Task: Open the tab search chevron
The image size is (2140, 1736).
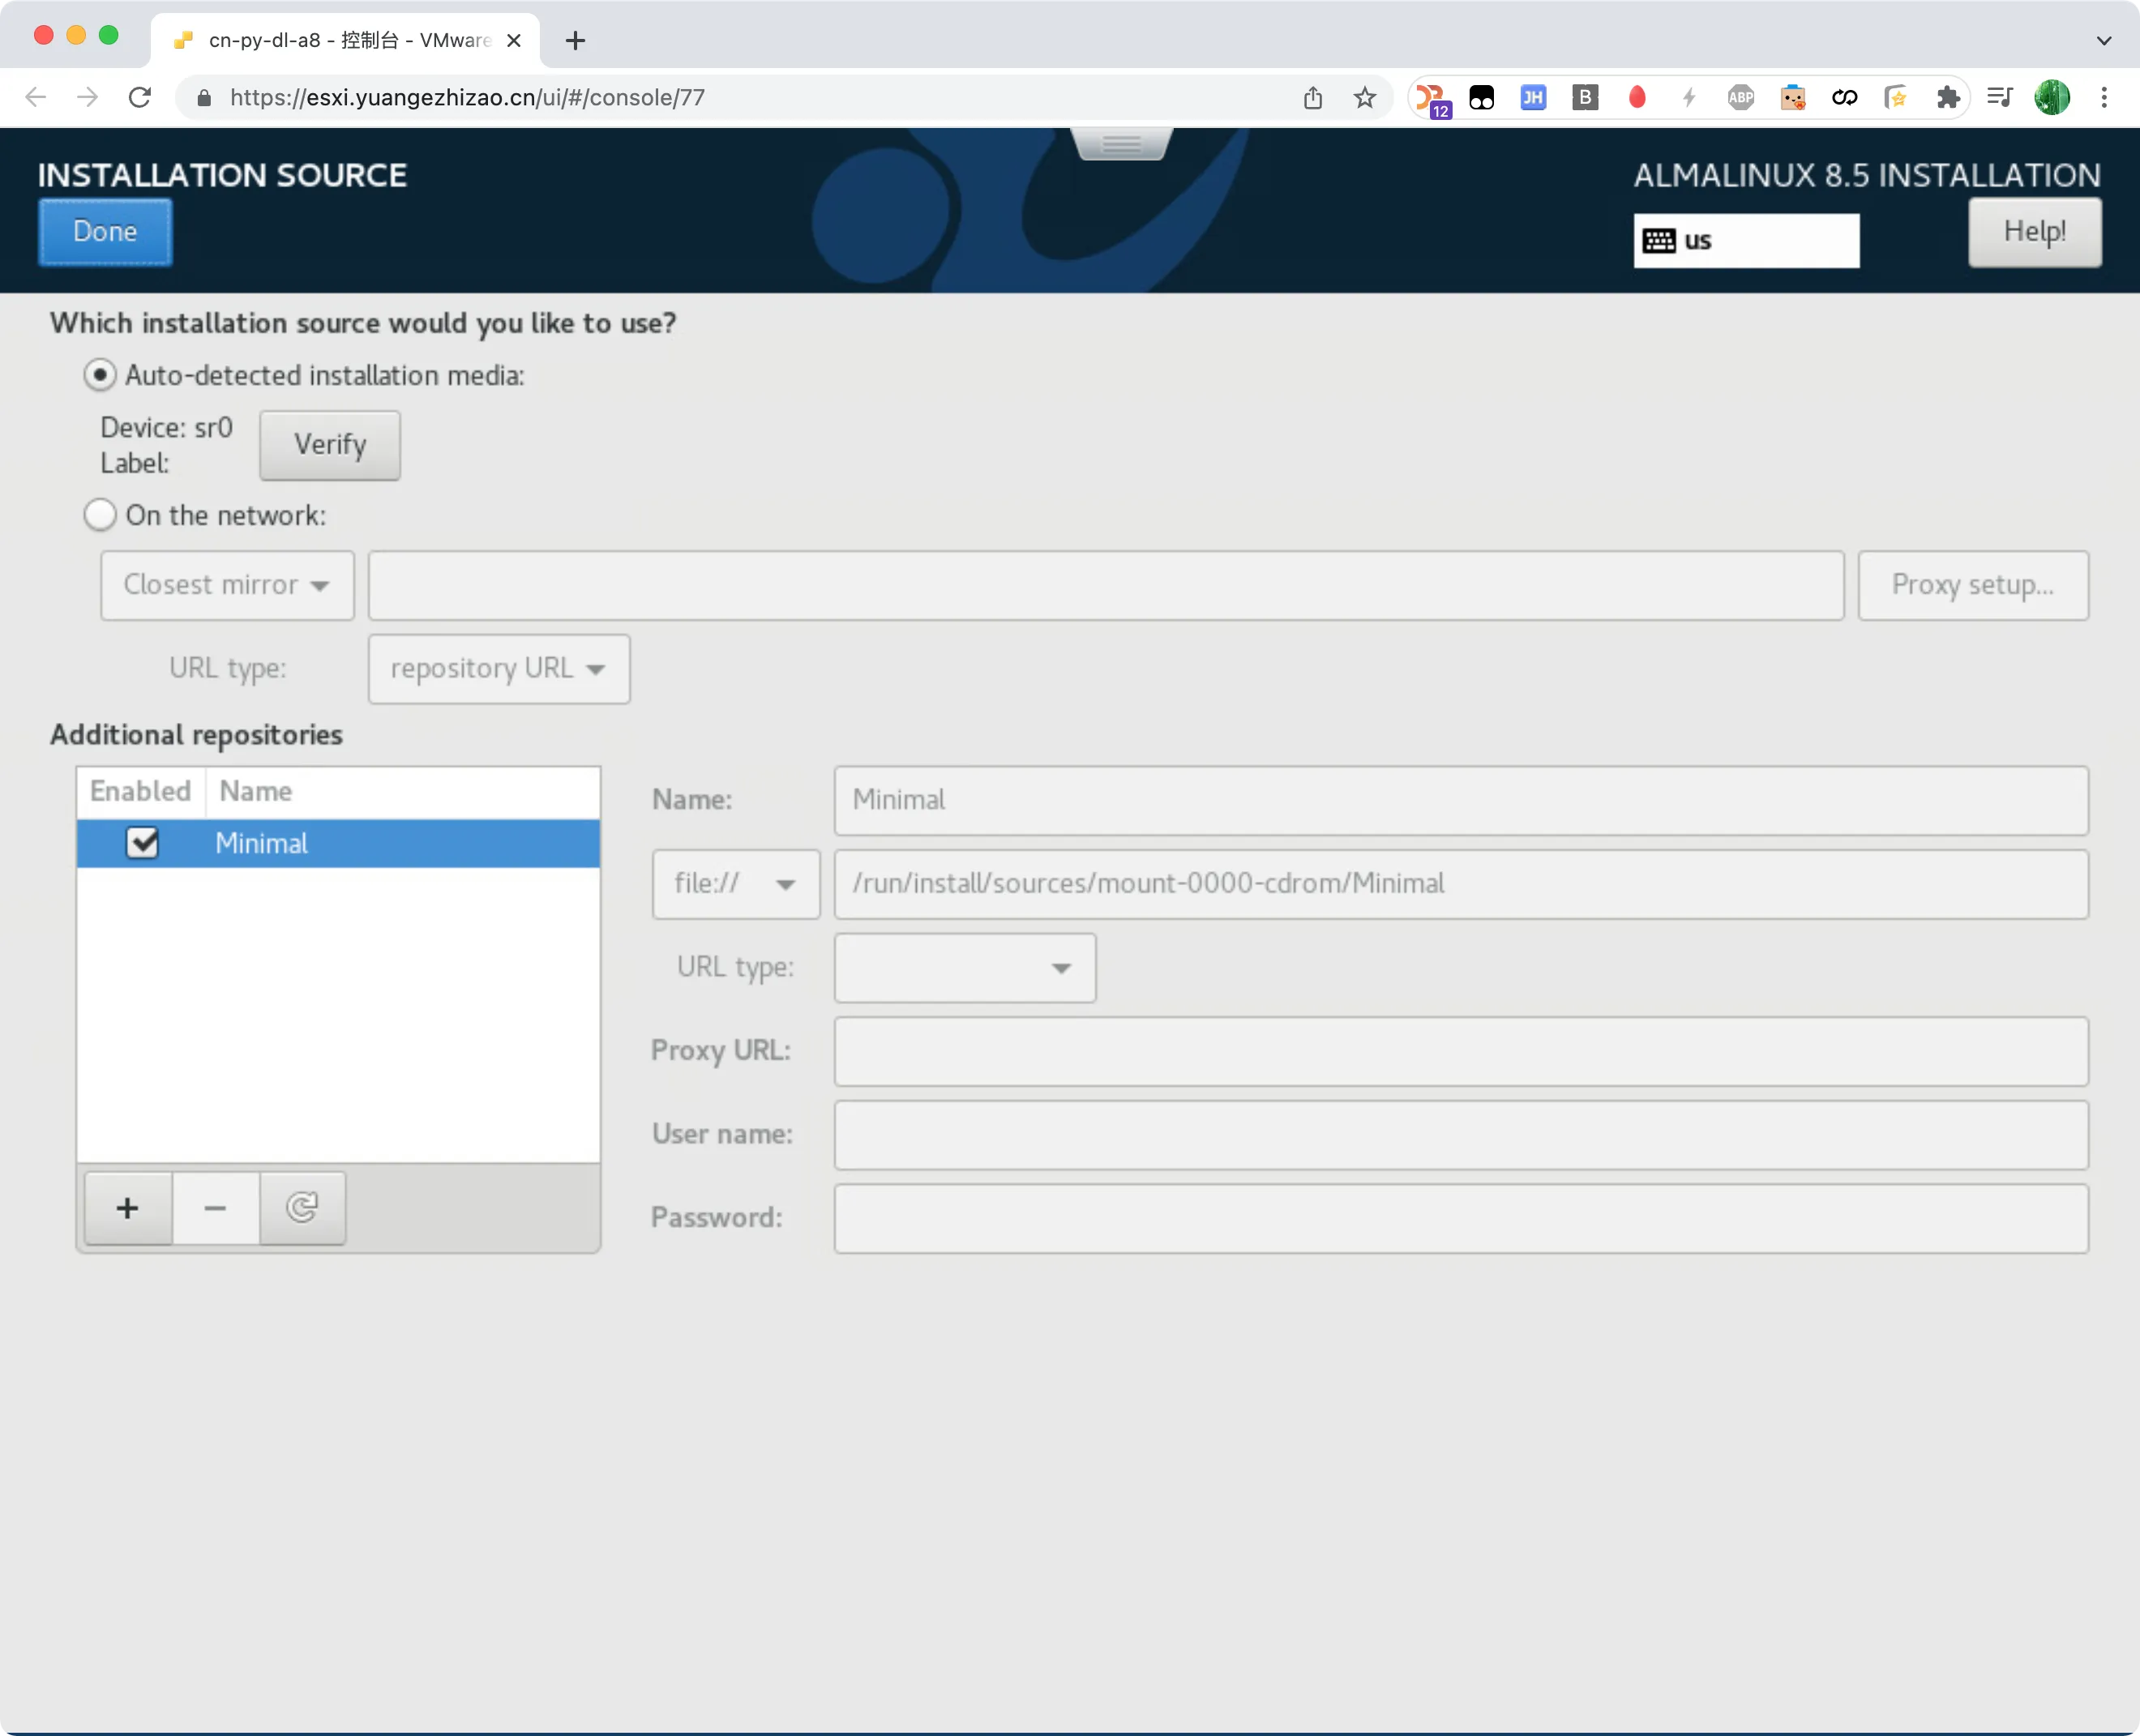Action: [2104, 40]
